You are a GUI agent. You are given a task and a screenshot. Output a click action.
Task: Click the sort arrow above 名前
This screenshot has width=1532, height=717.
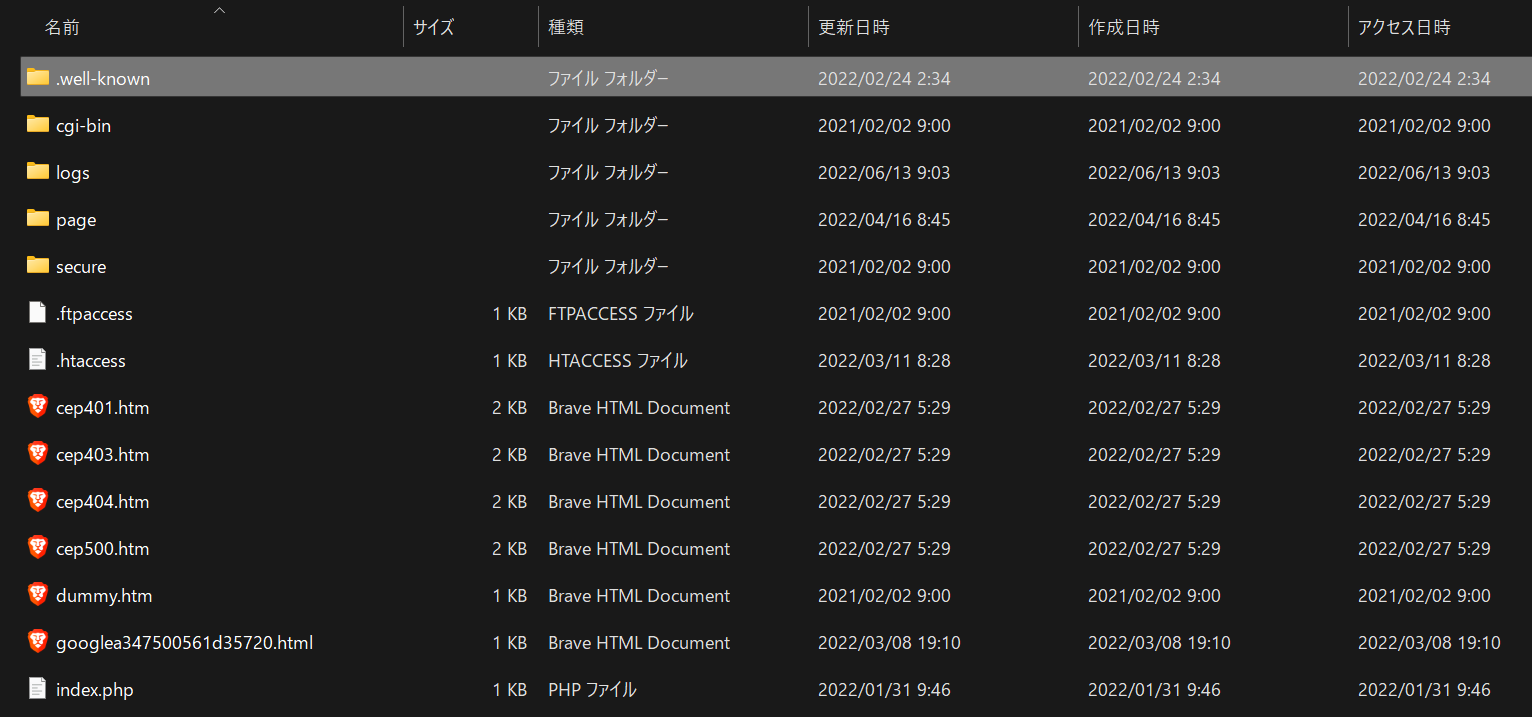coord(220,10)
